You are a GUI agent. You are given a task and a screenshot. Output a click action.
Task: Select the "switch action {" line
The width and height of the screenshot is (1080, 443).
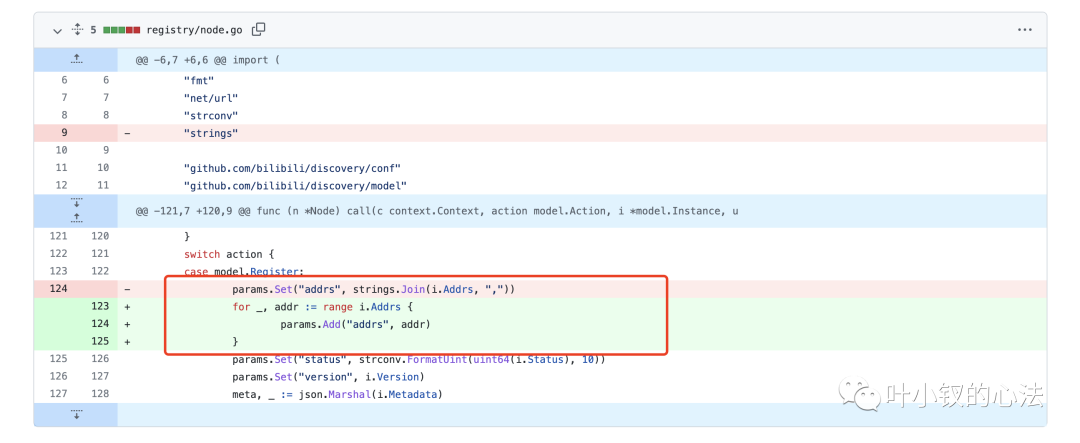pyautogui.click(x=229, y=254)
